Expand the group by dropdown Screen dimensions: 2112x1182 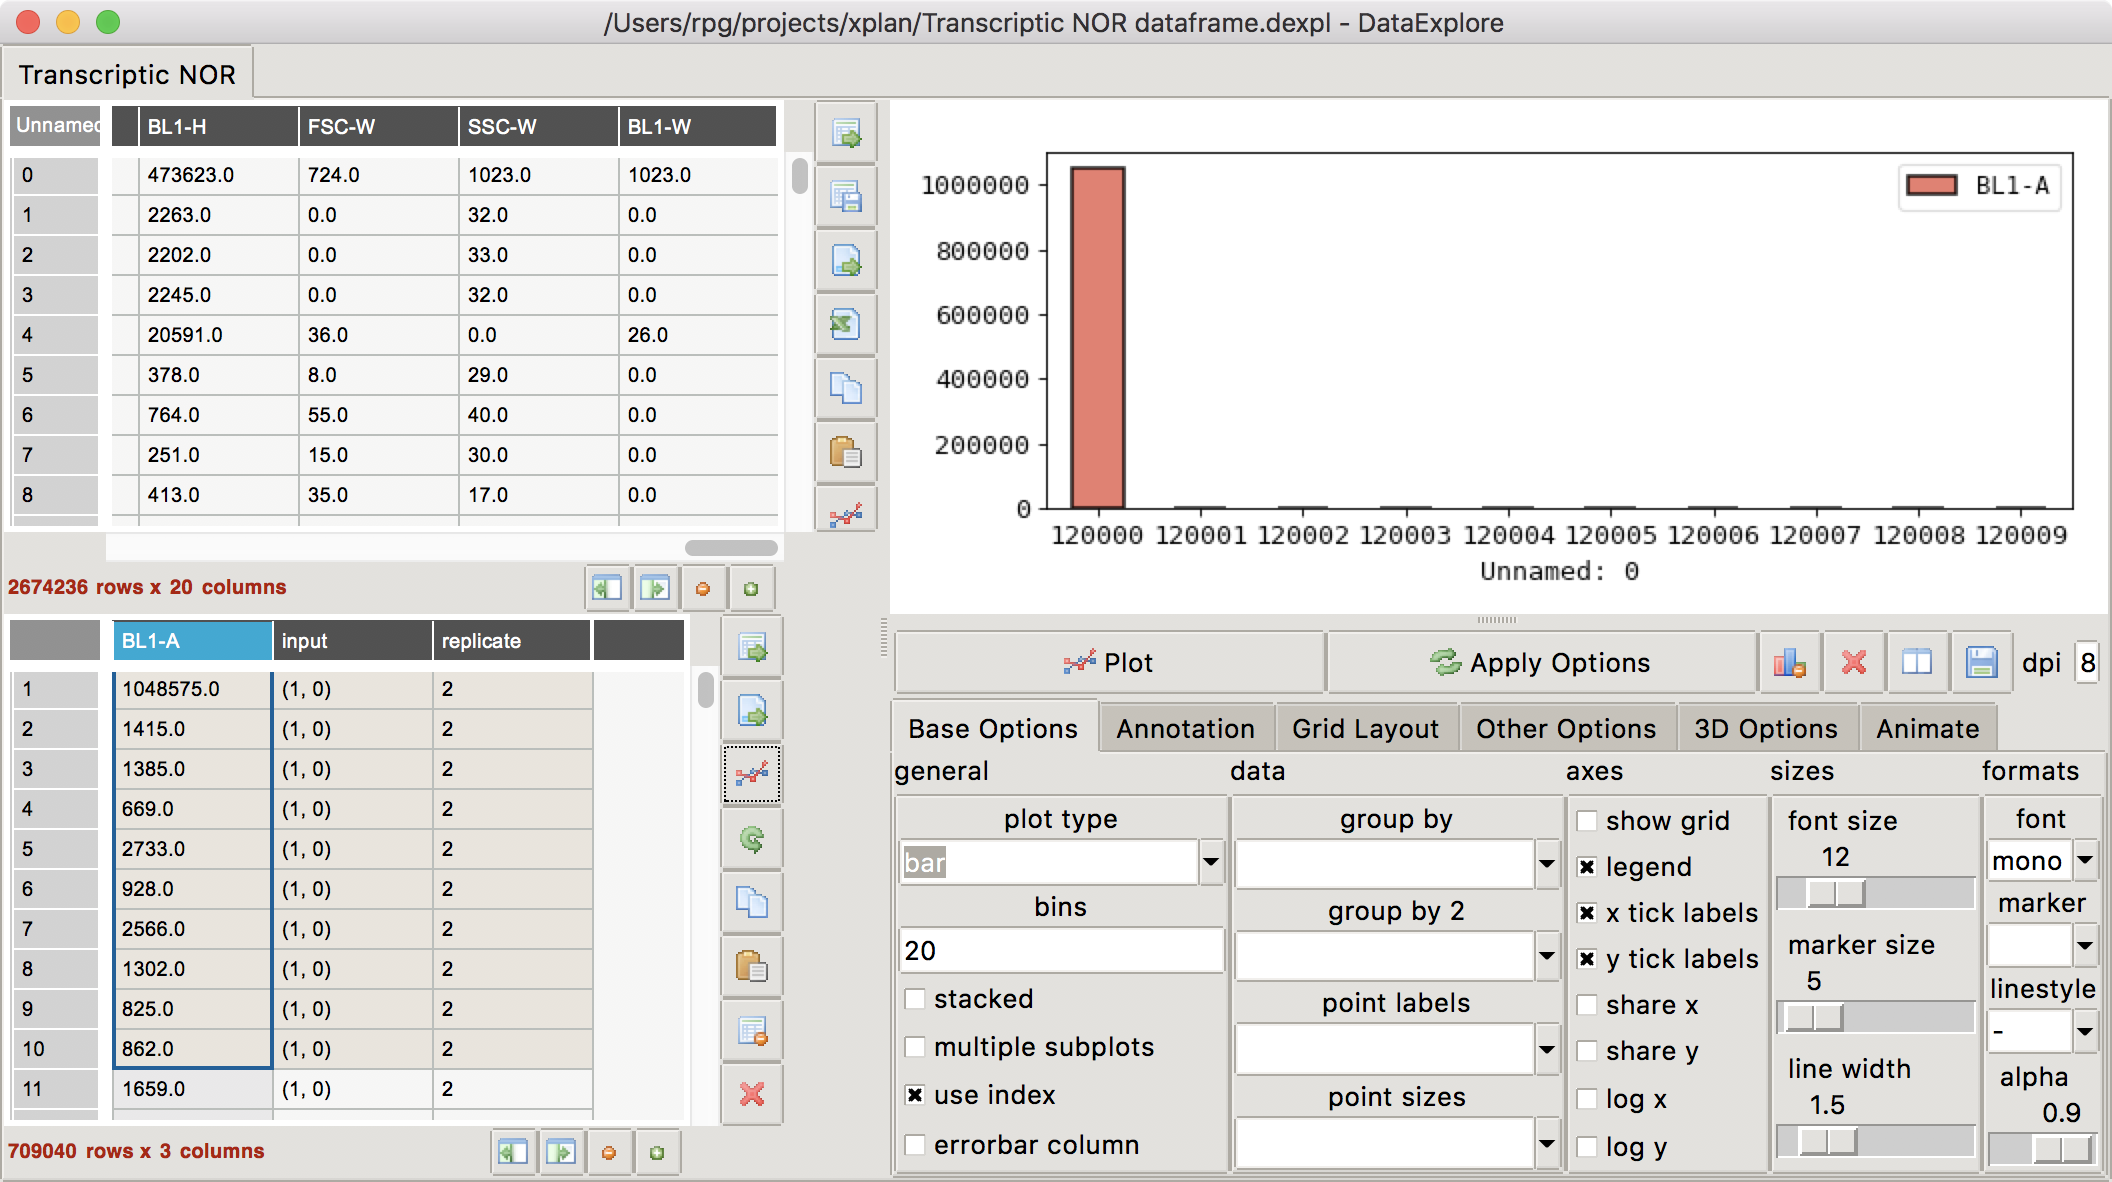tap(1547, 862)
